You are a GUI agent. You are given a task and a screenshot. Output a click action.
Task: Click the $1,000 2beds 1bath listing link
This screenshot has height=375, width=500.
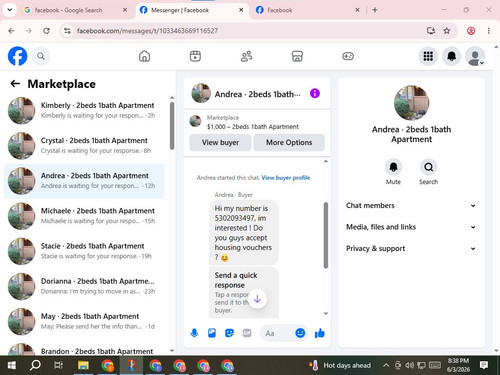[253, 127]
